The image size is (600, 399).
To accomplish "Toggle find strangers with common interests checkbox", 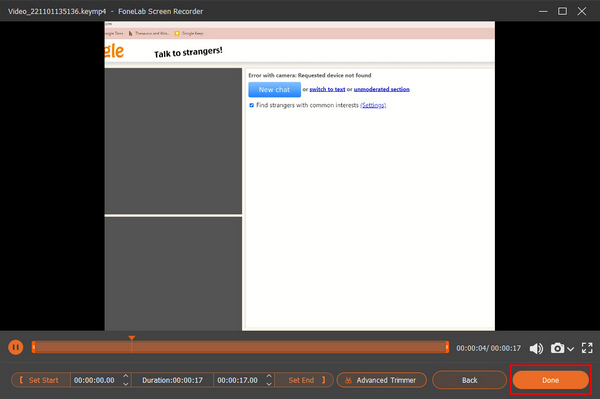I will click(251, 105).
